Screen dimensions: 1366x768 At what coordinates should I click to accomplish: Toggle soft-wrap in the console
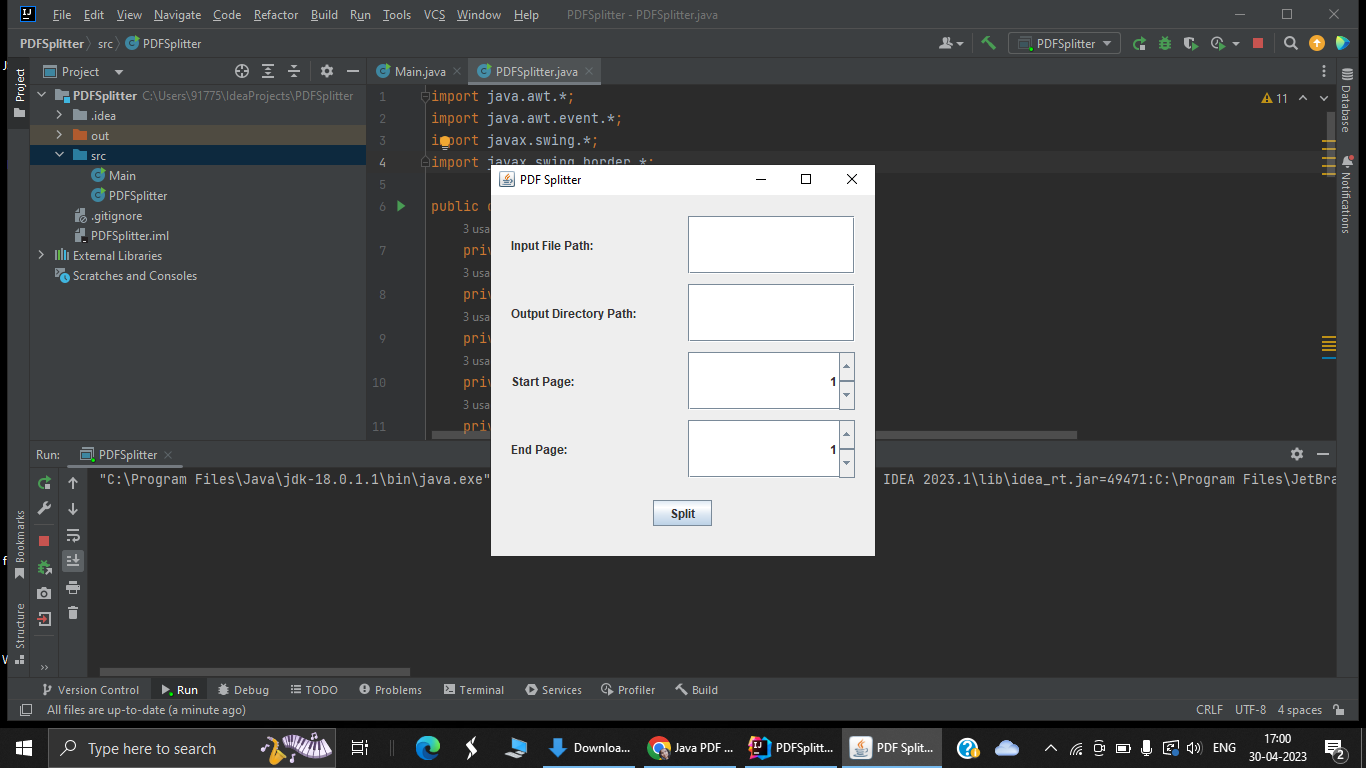[72, 536]
